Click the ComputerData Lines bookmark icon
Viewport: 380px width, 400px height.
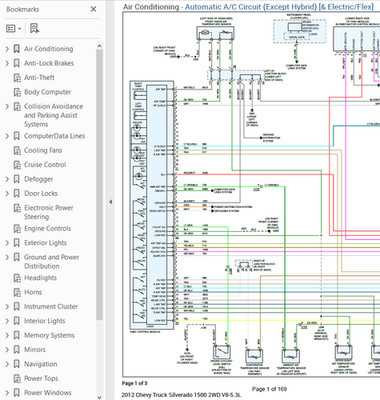[17, 136]
